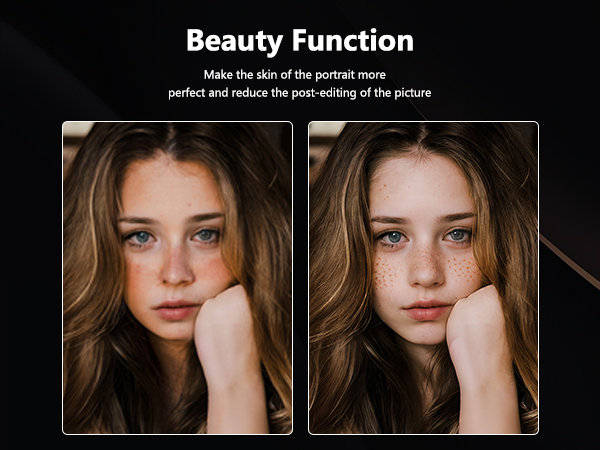Click the "Make the skin of the portrait more" line
Viewport: 600px width, 450px height.
coord(294,75)
